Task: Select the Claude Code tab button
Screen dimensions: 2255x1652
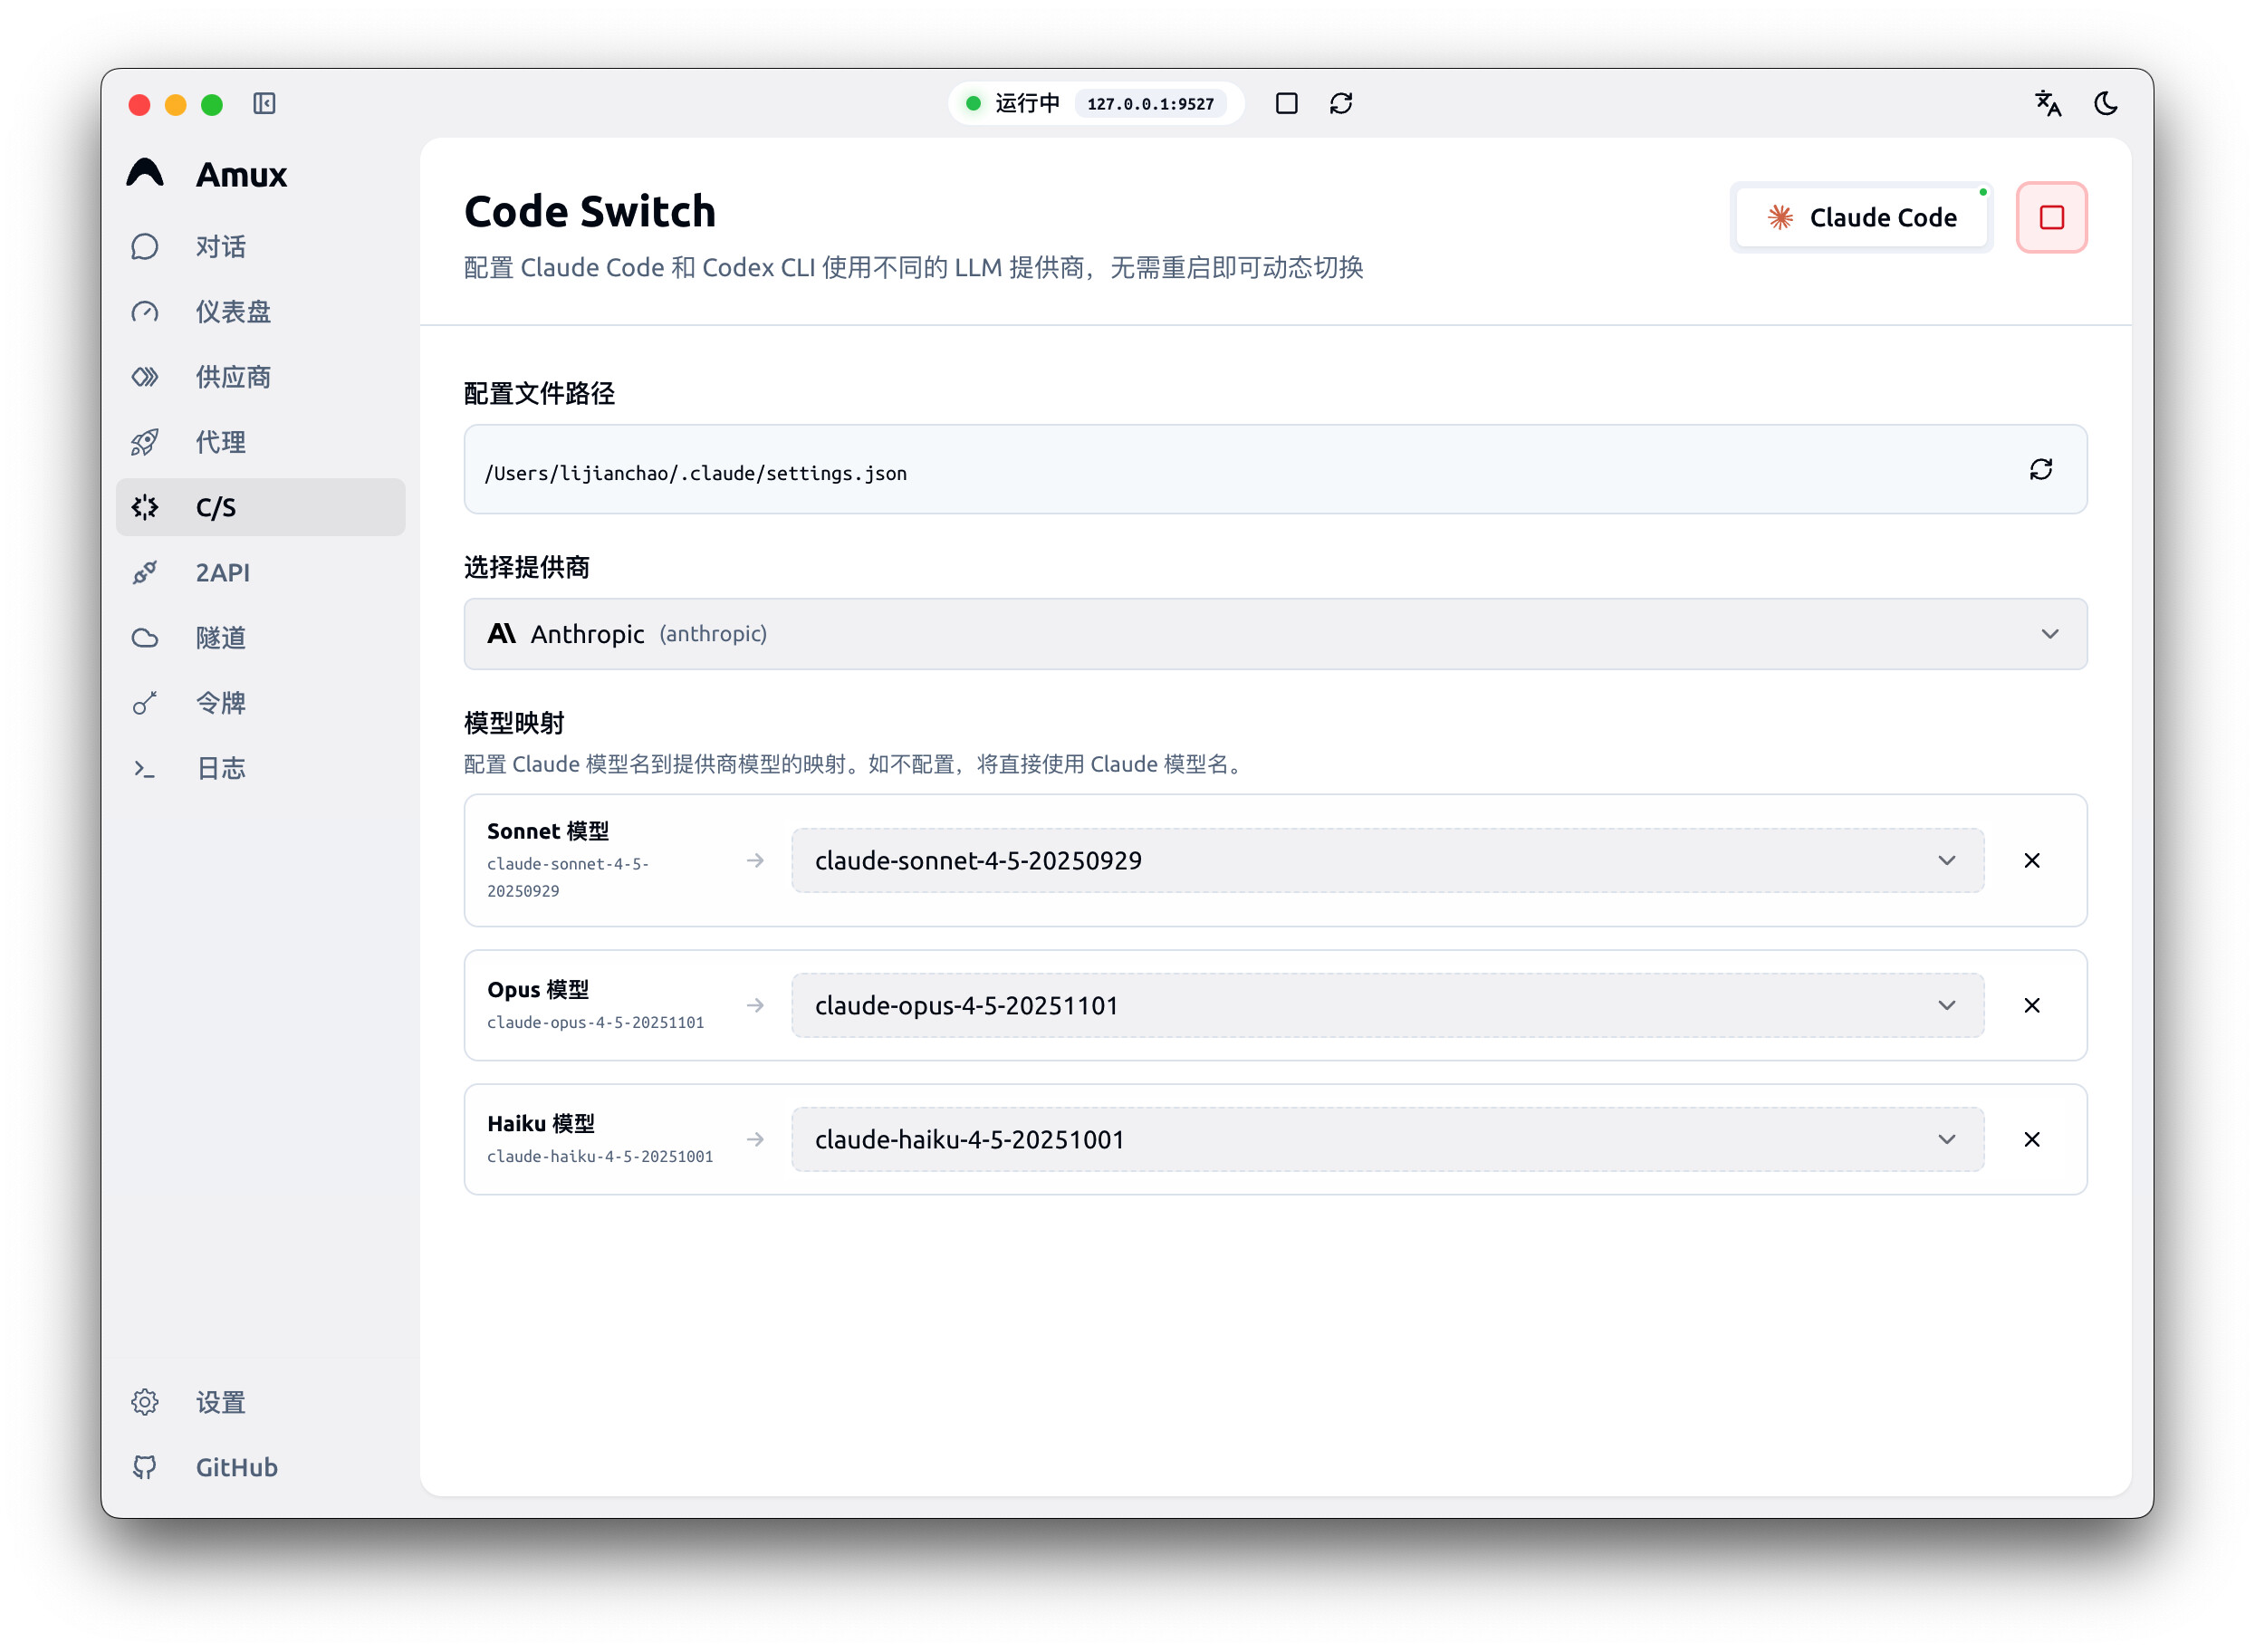Action: coord(1861,218)
